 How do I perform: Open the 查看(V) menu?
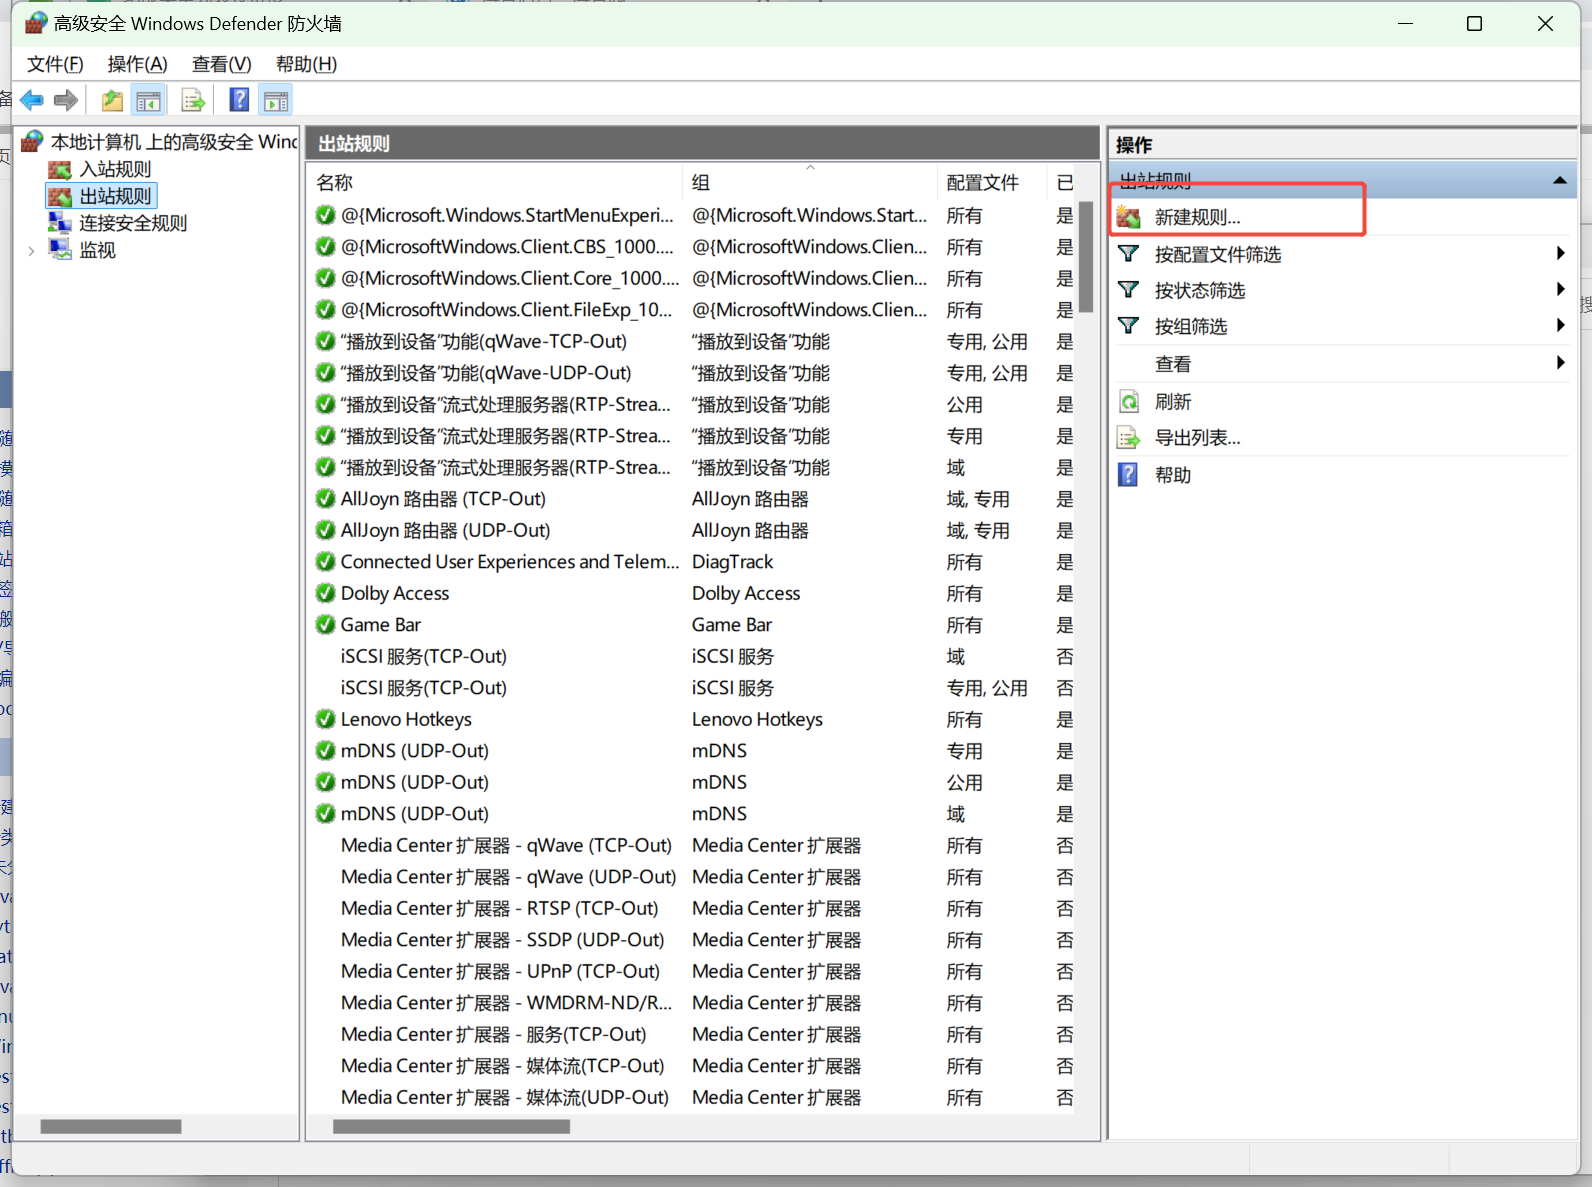221,64
